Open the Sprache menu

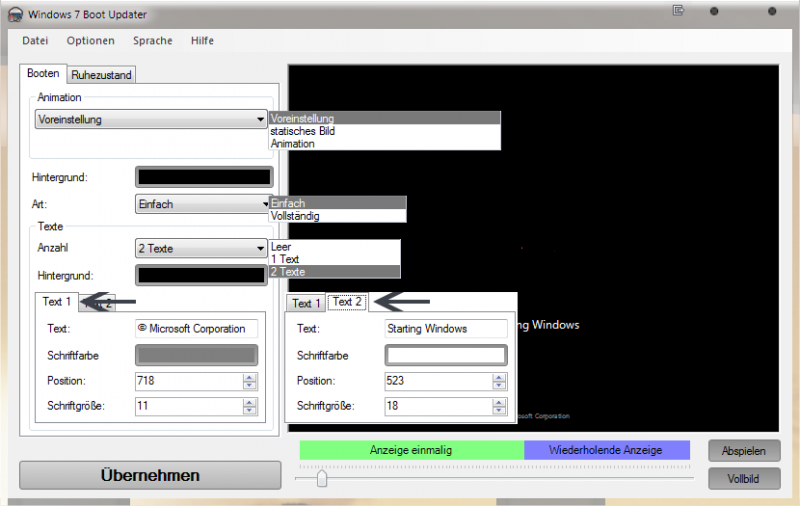tap(153, 41)
